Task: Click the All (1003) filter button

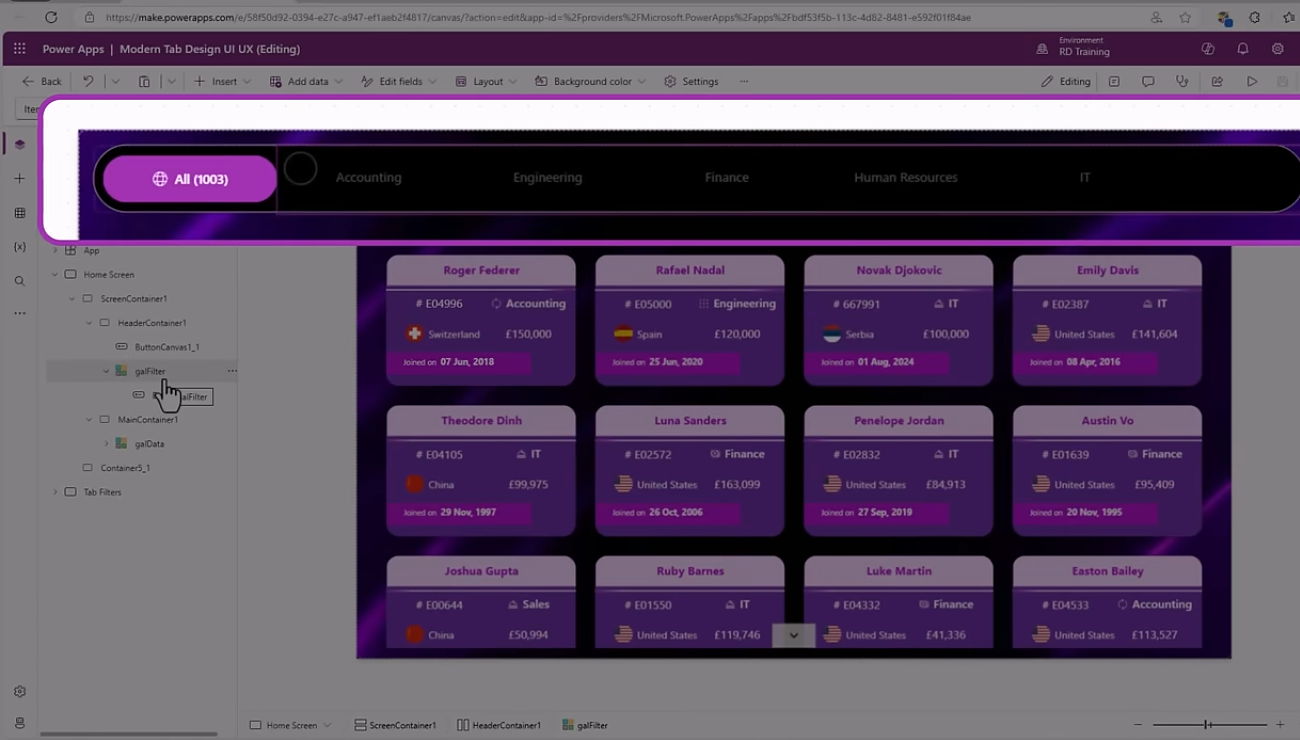Action: [190, 179]
